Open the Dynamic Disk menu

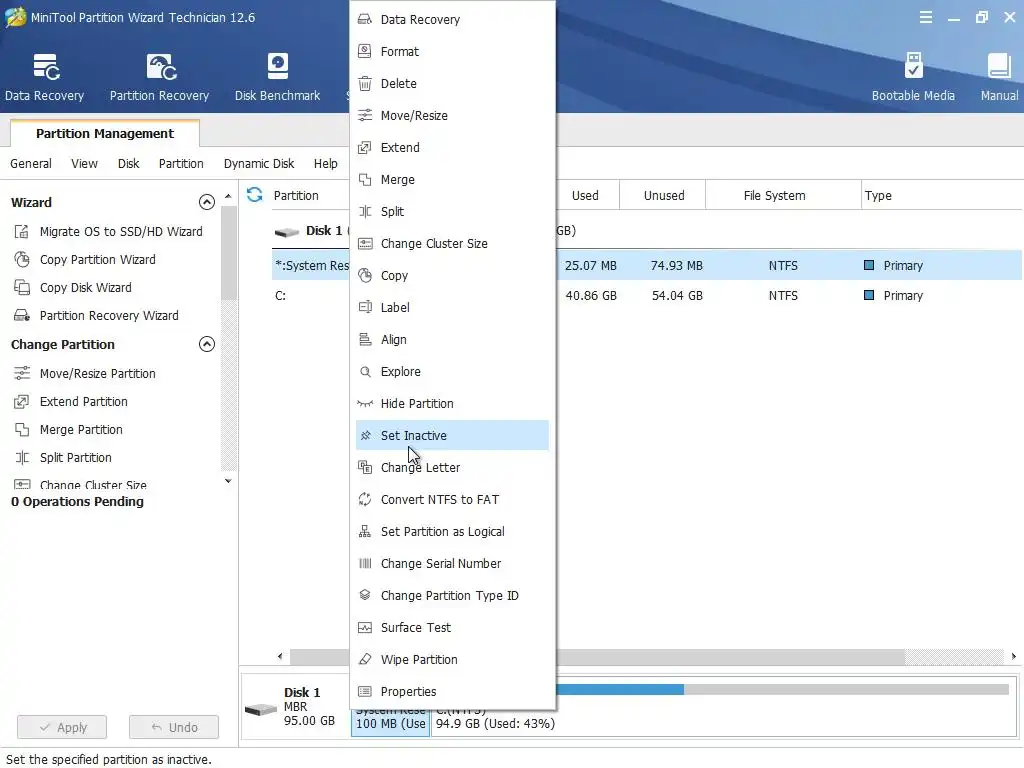[x=259, y=163]
